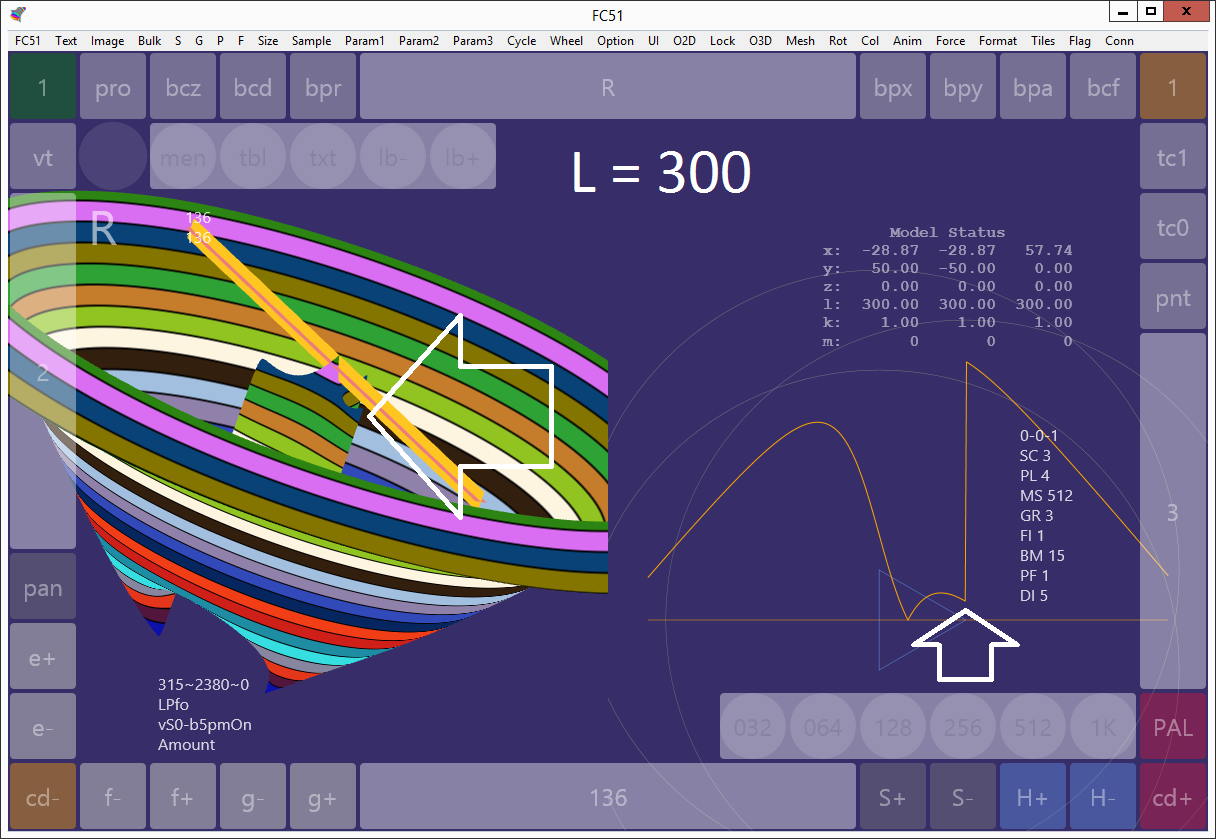Open the Format menu
Screen dimensions: 1216x839
(x=998, y=41)
